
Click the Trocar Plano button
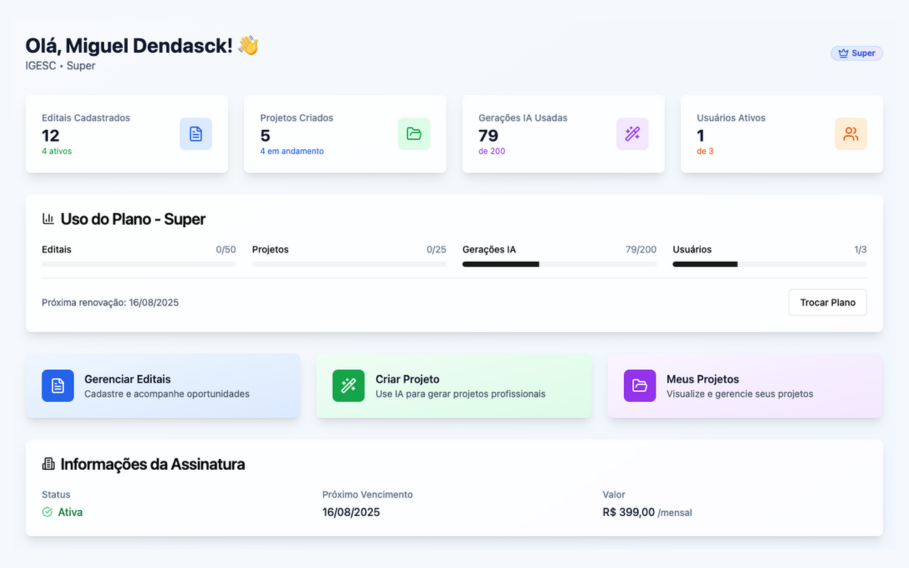point(827,302)
